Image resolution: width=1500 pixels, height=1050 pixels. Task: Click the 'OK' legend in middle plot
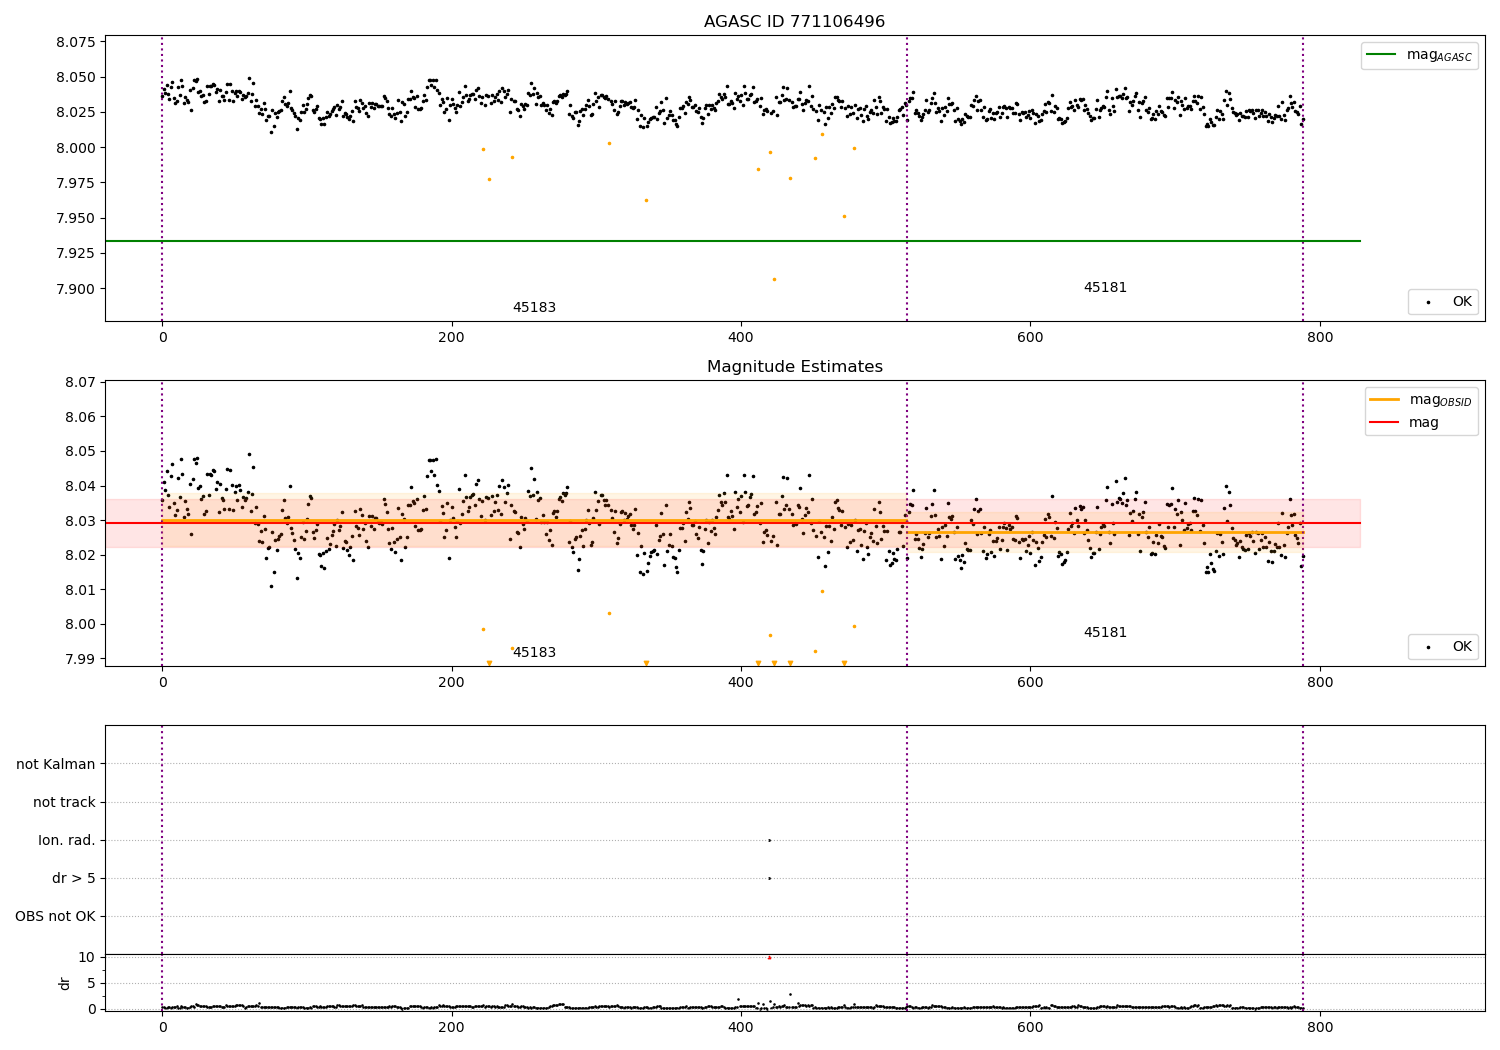click(x=1443, y=647)
